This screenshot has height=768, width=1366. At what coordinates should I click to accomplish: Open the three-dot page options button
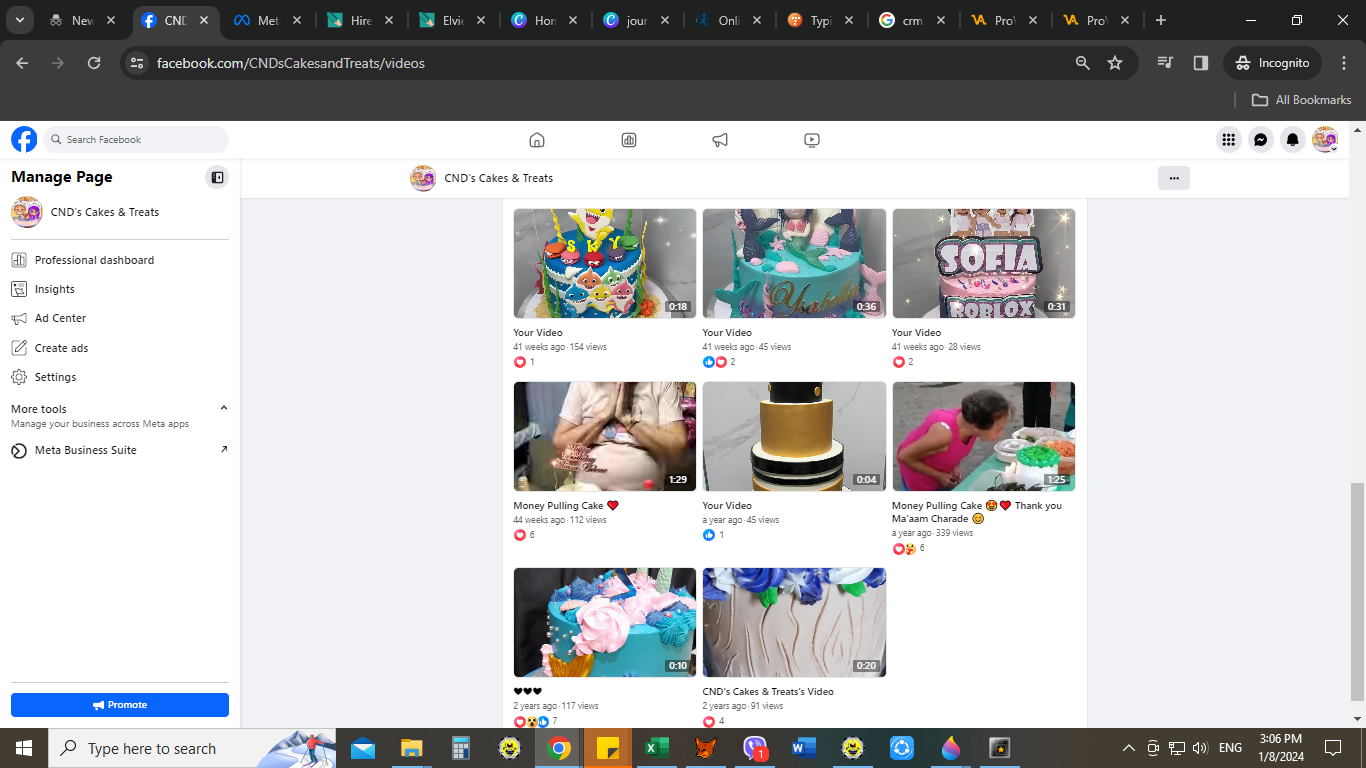click(1174, 178)
